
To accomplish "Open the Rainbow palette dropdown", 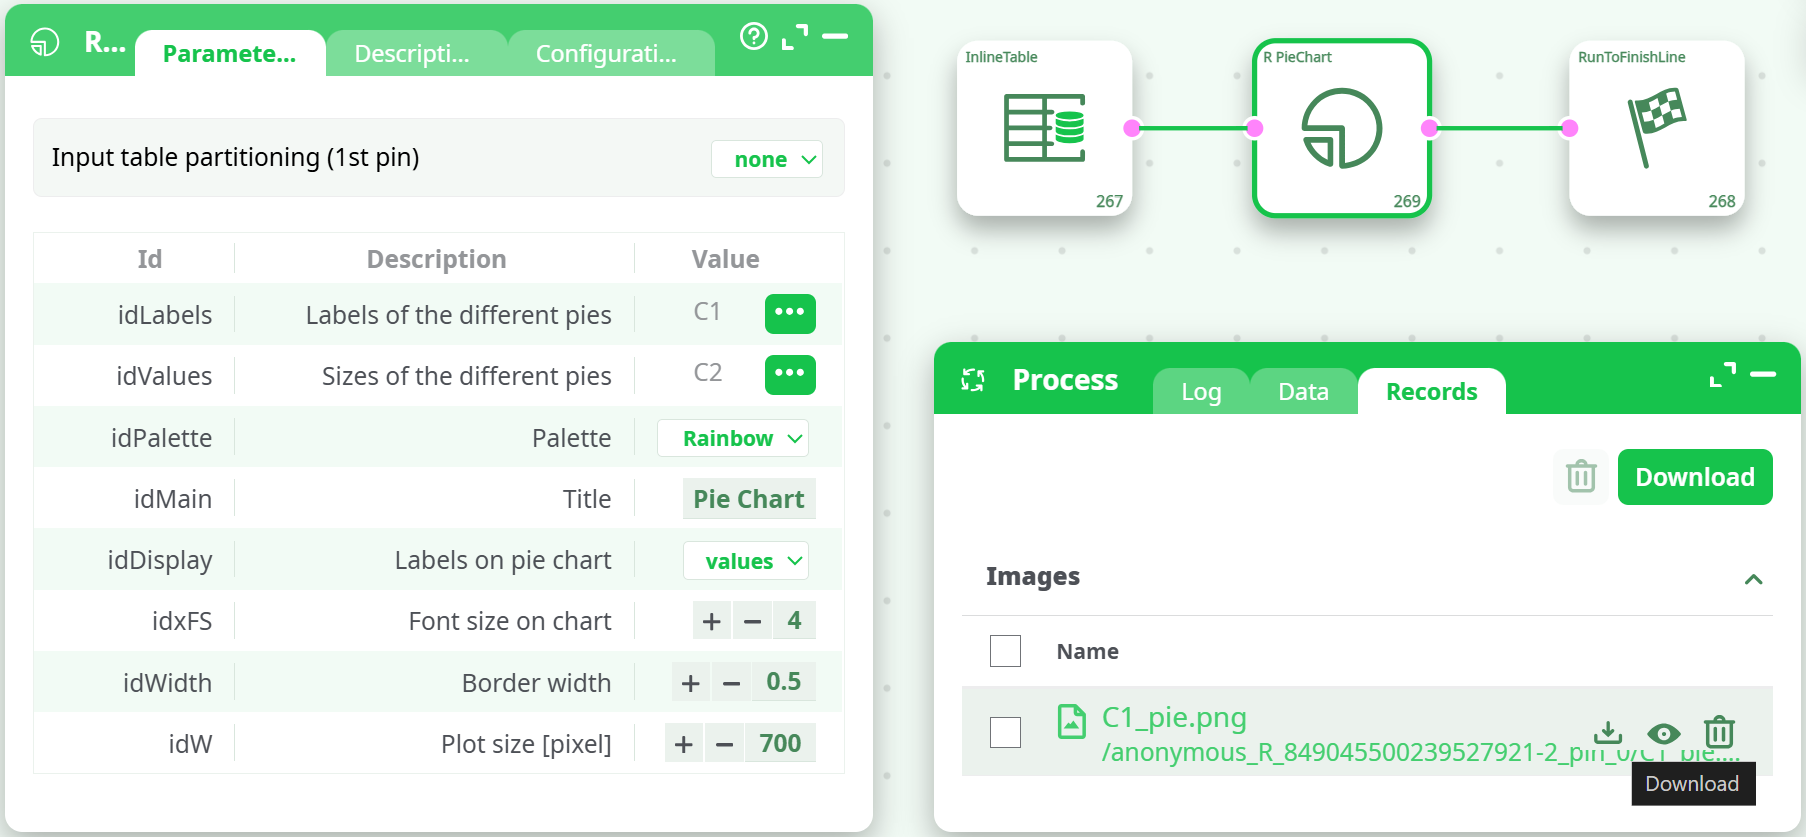I will [x=732, y=439].
